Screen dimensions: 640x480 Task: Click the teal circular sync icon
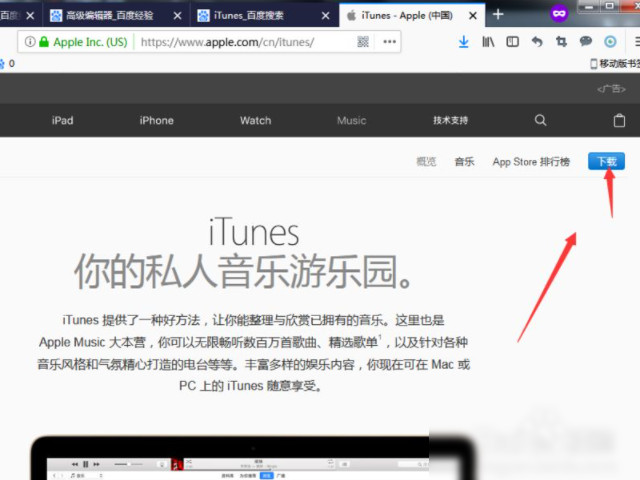pos(610,42)
